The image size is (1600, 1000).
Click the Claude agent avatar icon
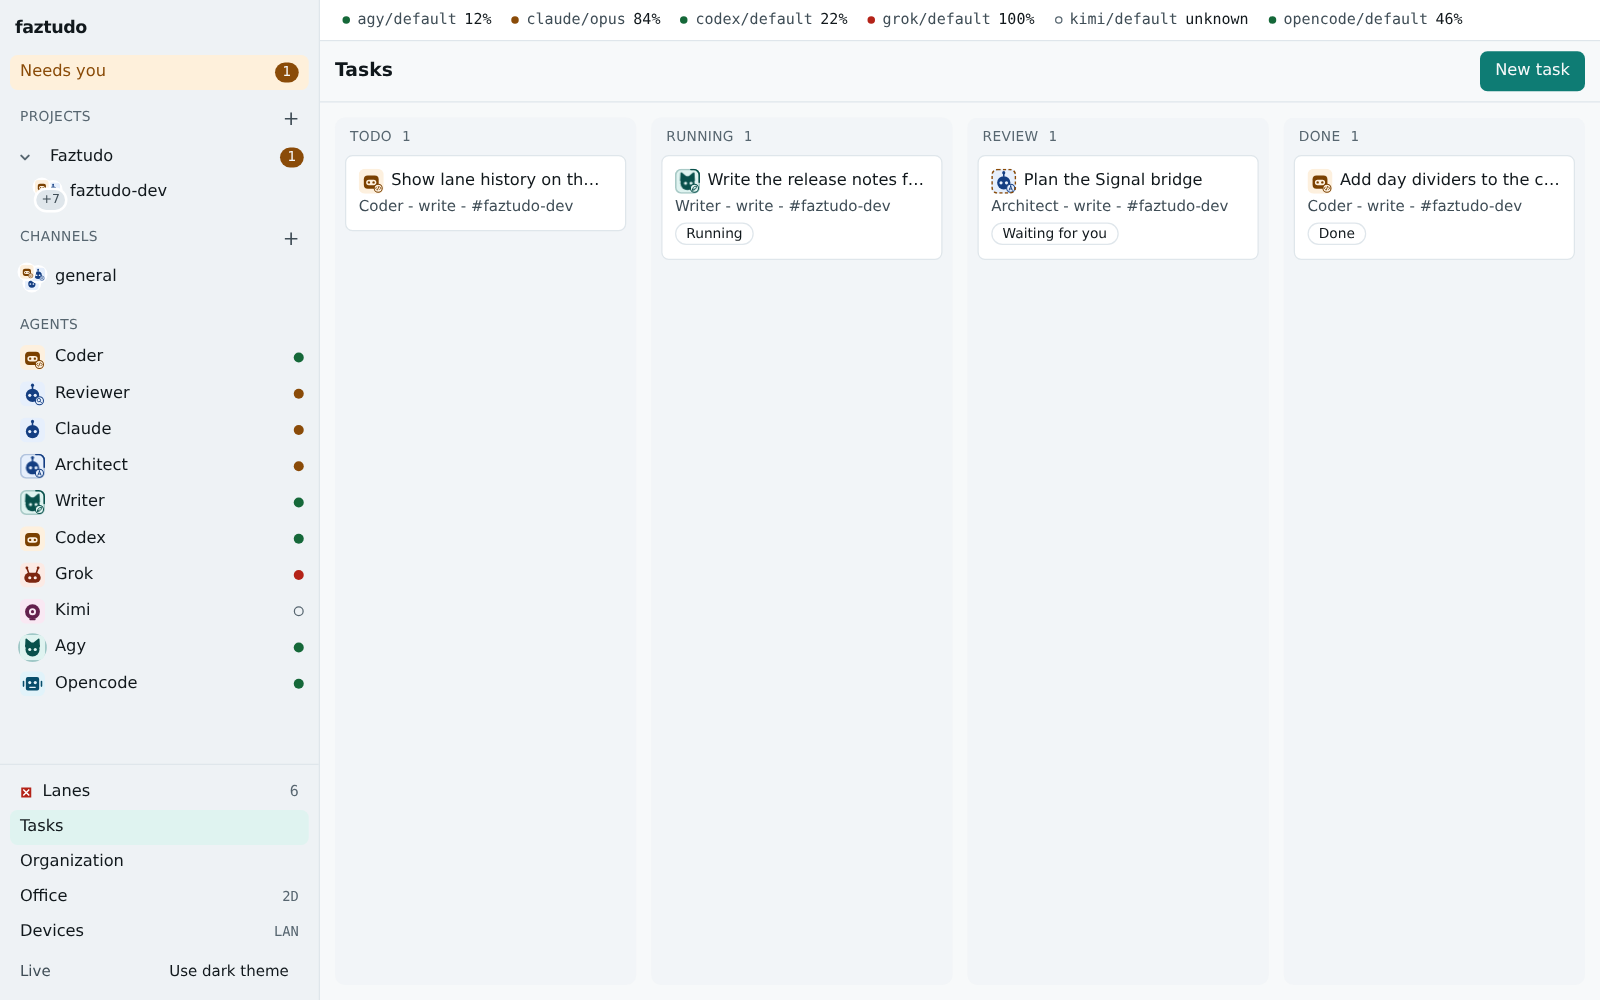tap(33, 430)
